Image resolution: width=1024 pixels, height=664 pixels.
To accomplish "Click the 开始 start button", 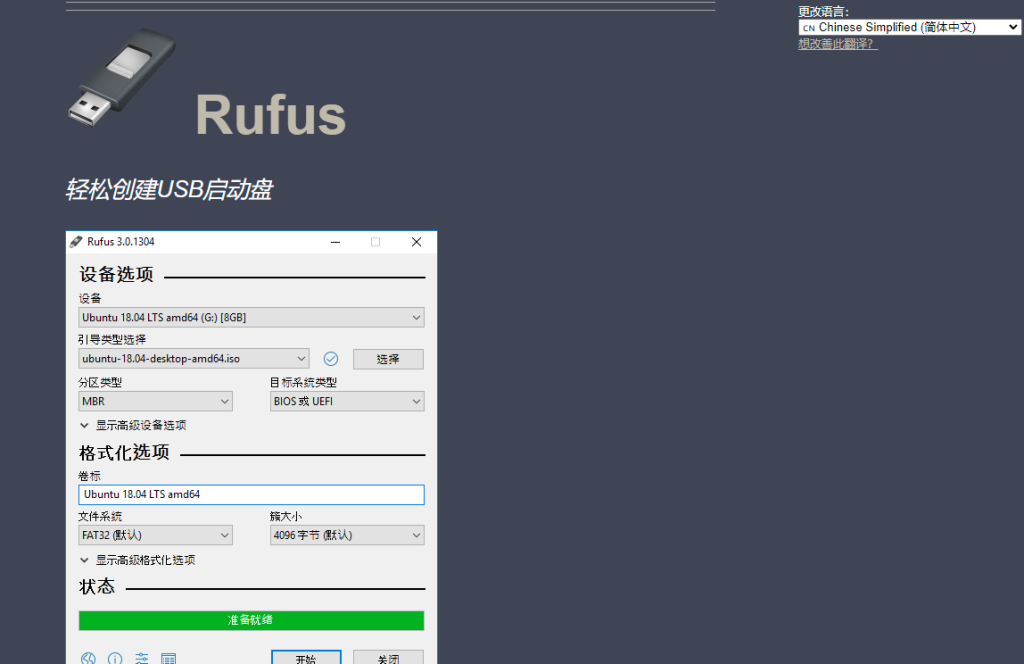I will coord(306,657).
